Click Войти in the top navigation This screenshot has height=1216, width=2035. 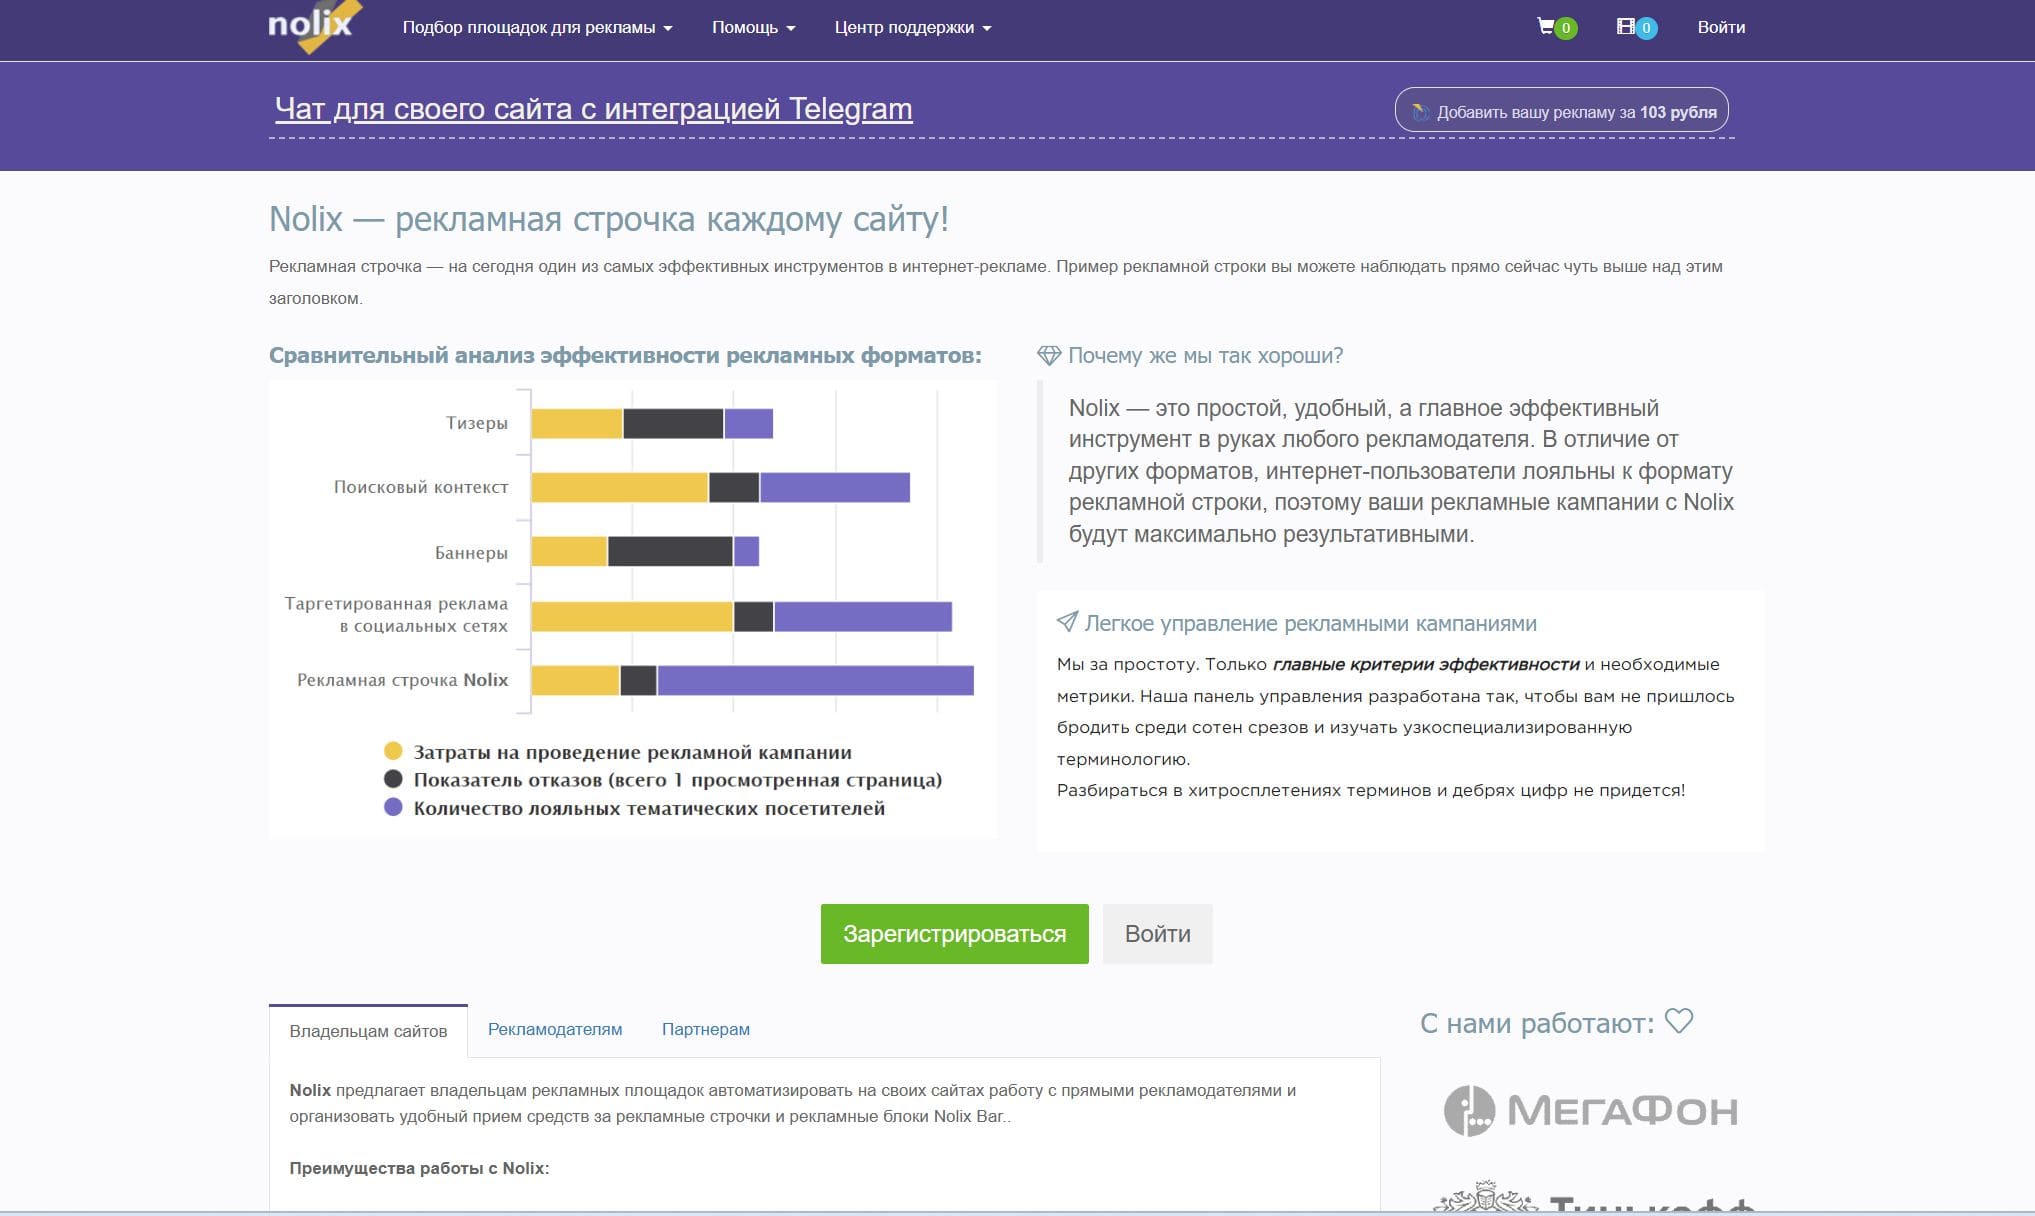pos(1720,28)
